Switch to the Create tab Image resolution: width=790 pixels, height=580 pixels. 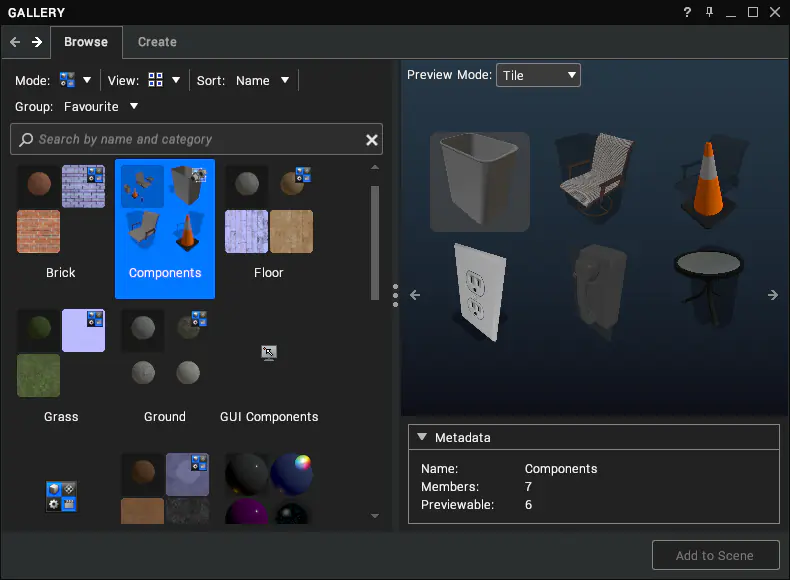157,42
